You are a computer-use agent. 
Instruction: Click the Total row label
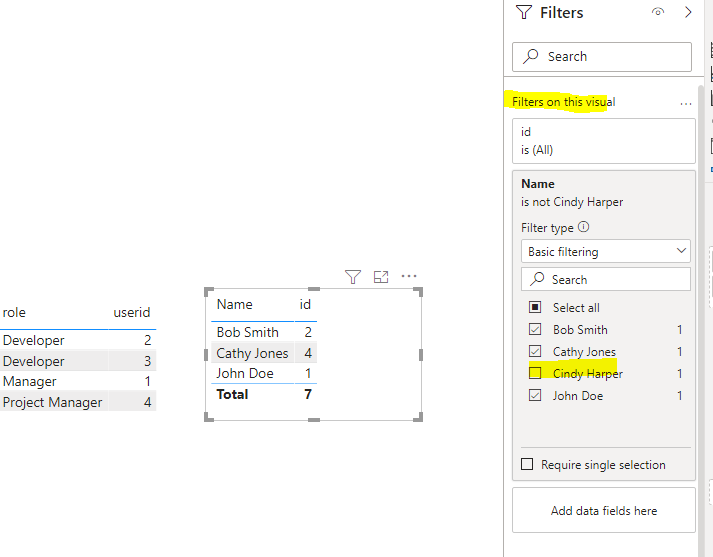tap(232, 394)
